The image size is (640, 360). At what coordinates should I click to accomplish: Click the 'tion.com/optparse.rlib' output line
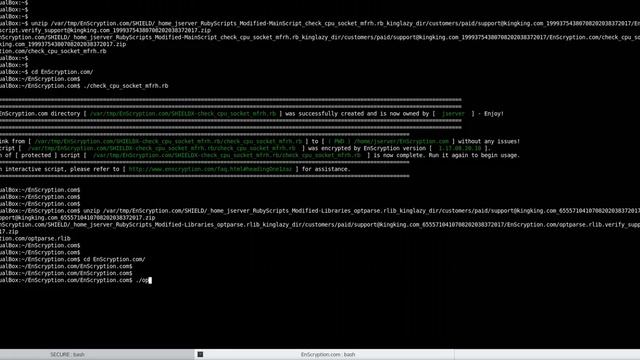[35, 238]
